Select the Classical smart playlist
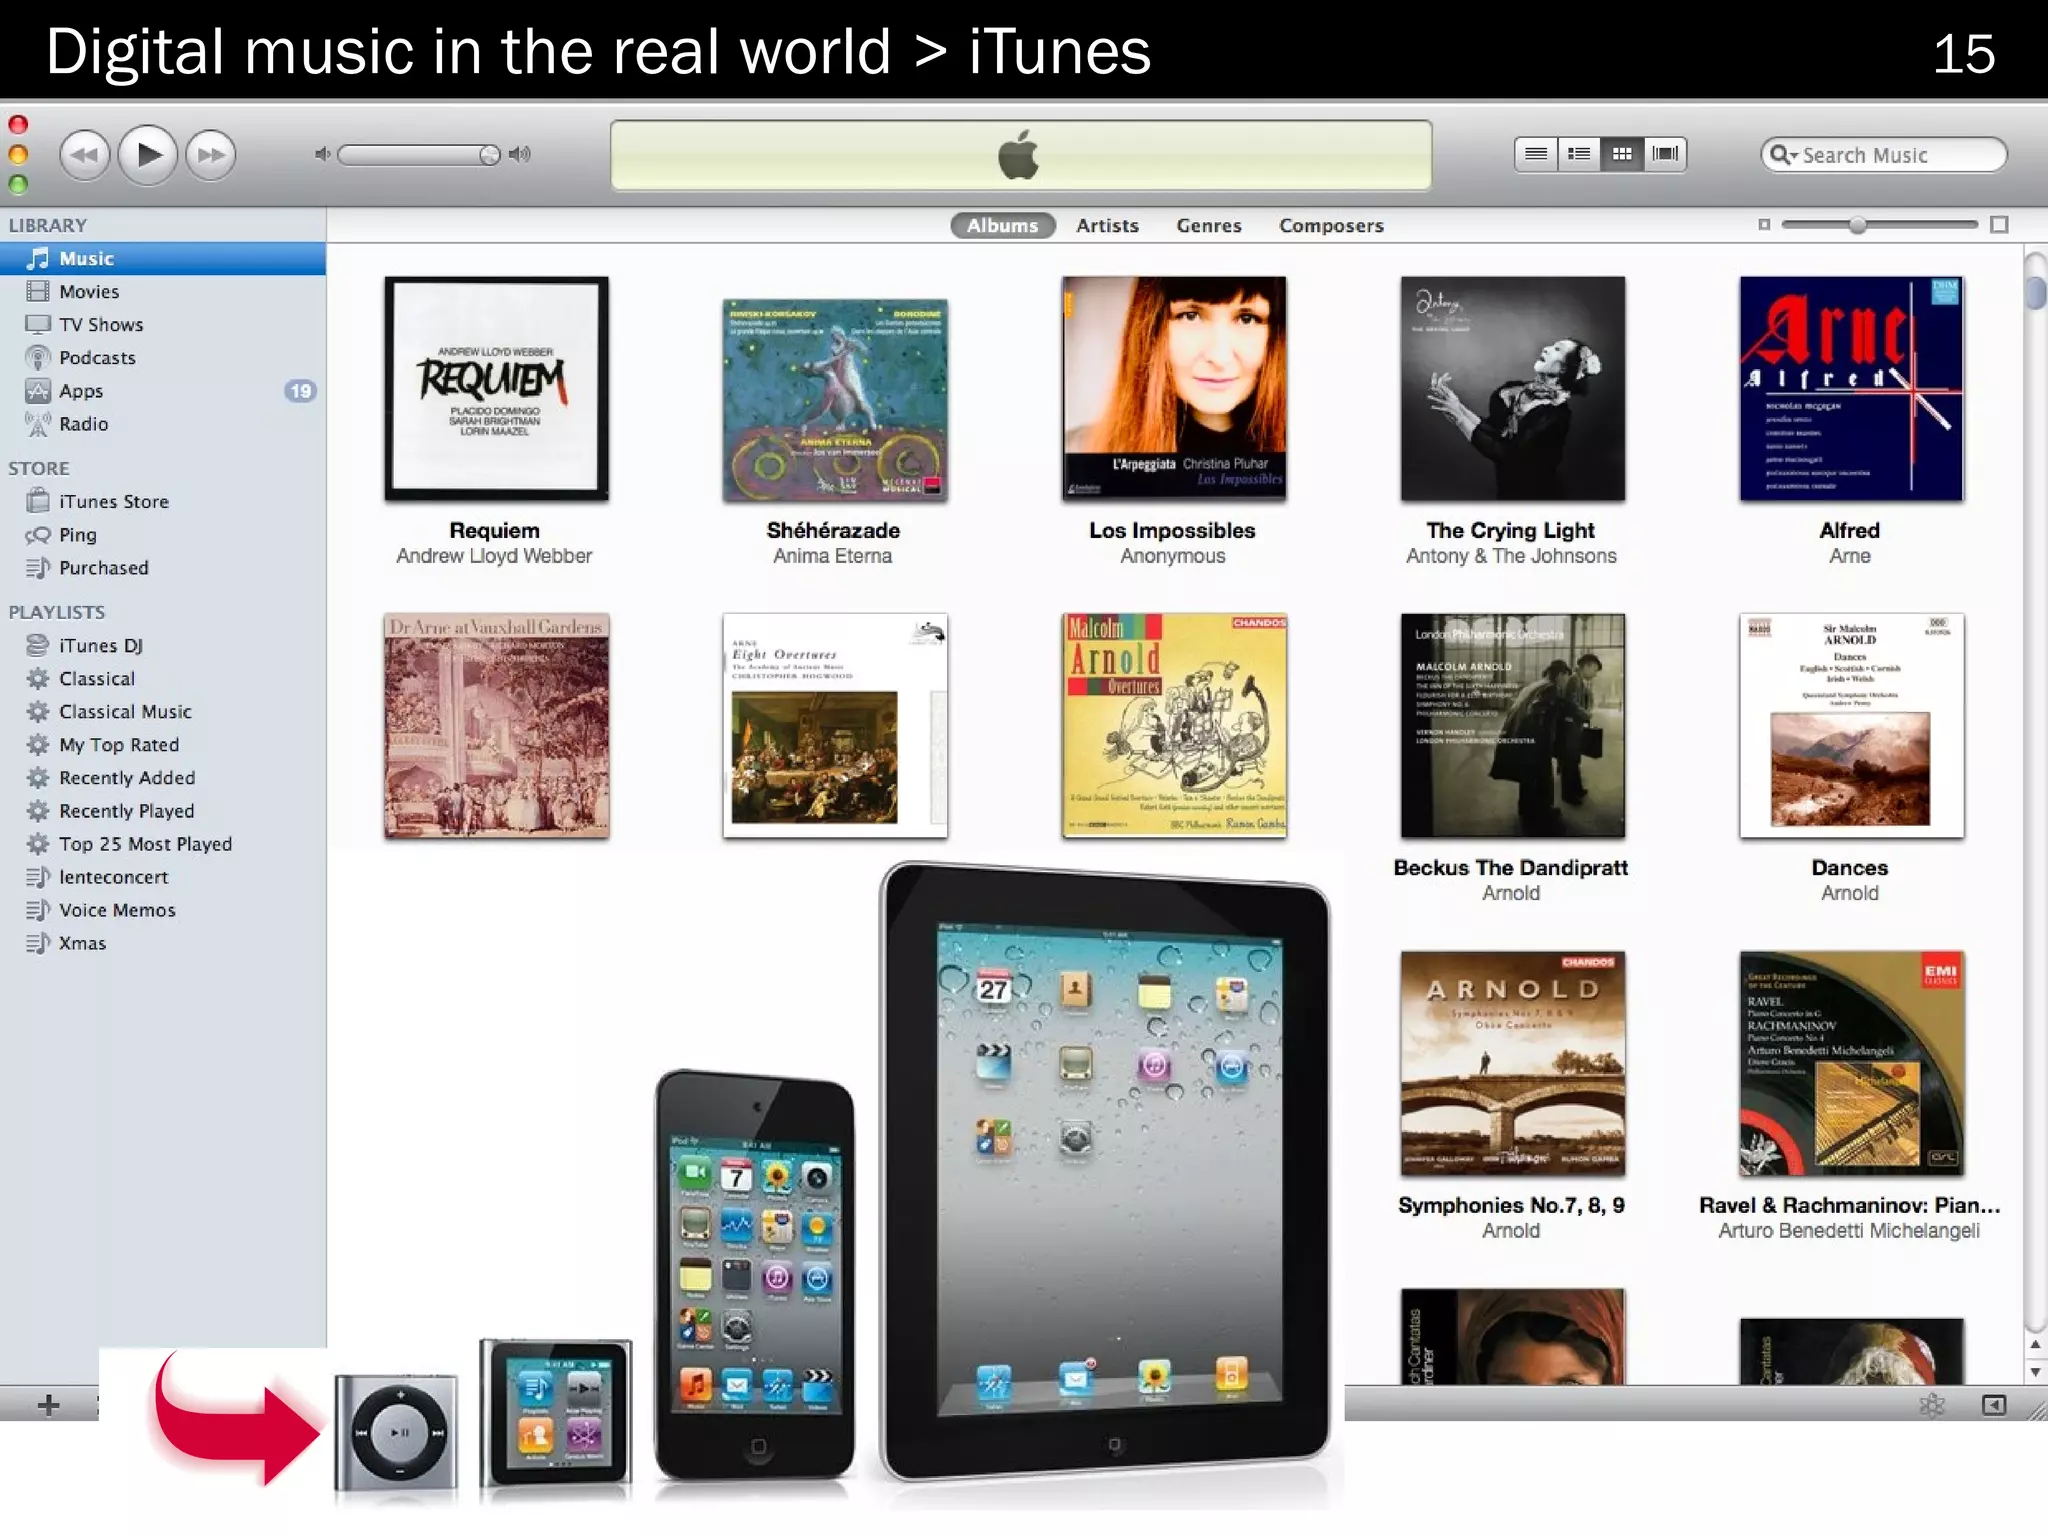This screenshot has width=2048, height=1536. [163, 678]
